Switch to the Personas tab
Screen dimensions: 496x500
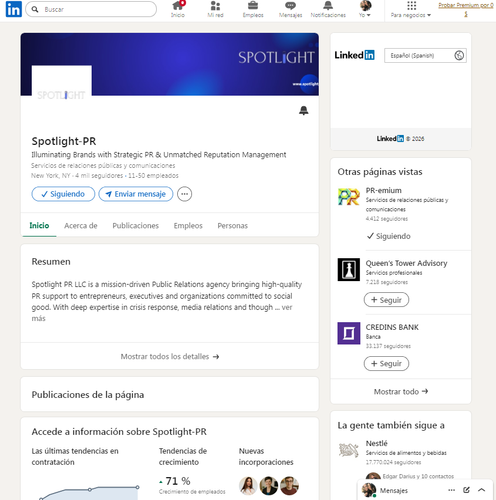pyautogui.click(x=232, y=226)
